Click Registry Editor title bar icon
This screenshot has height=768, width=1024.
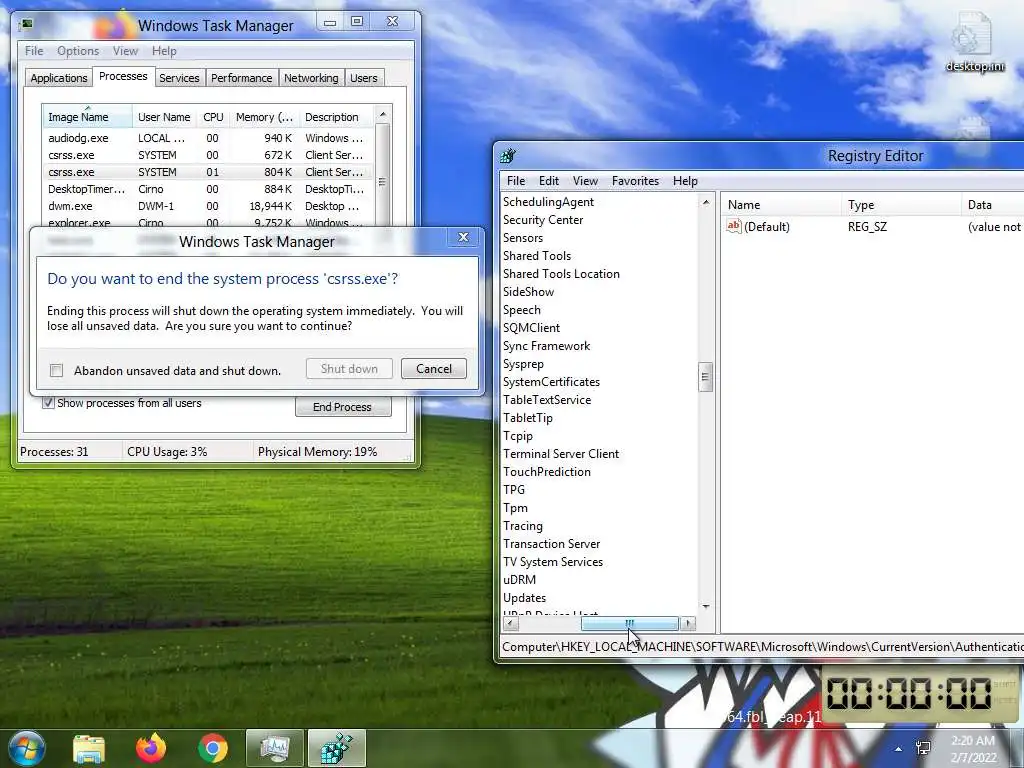click(508, 155)
